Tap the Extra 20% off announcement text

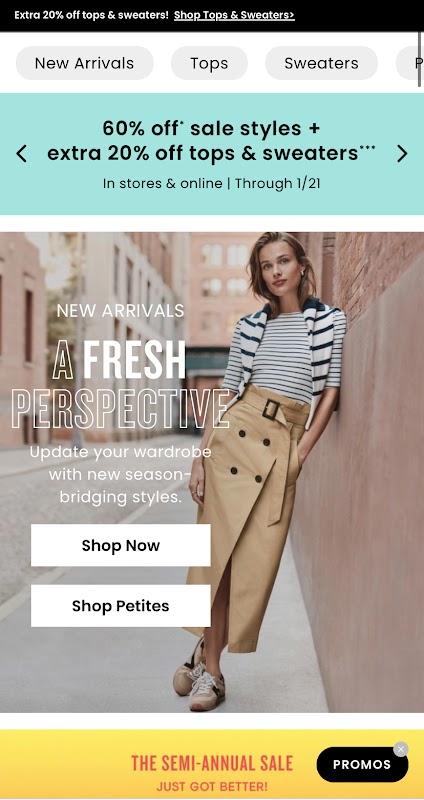(x=91, y=15)
